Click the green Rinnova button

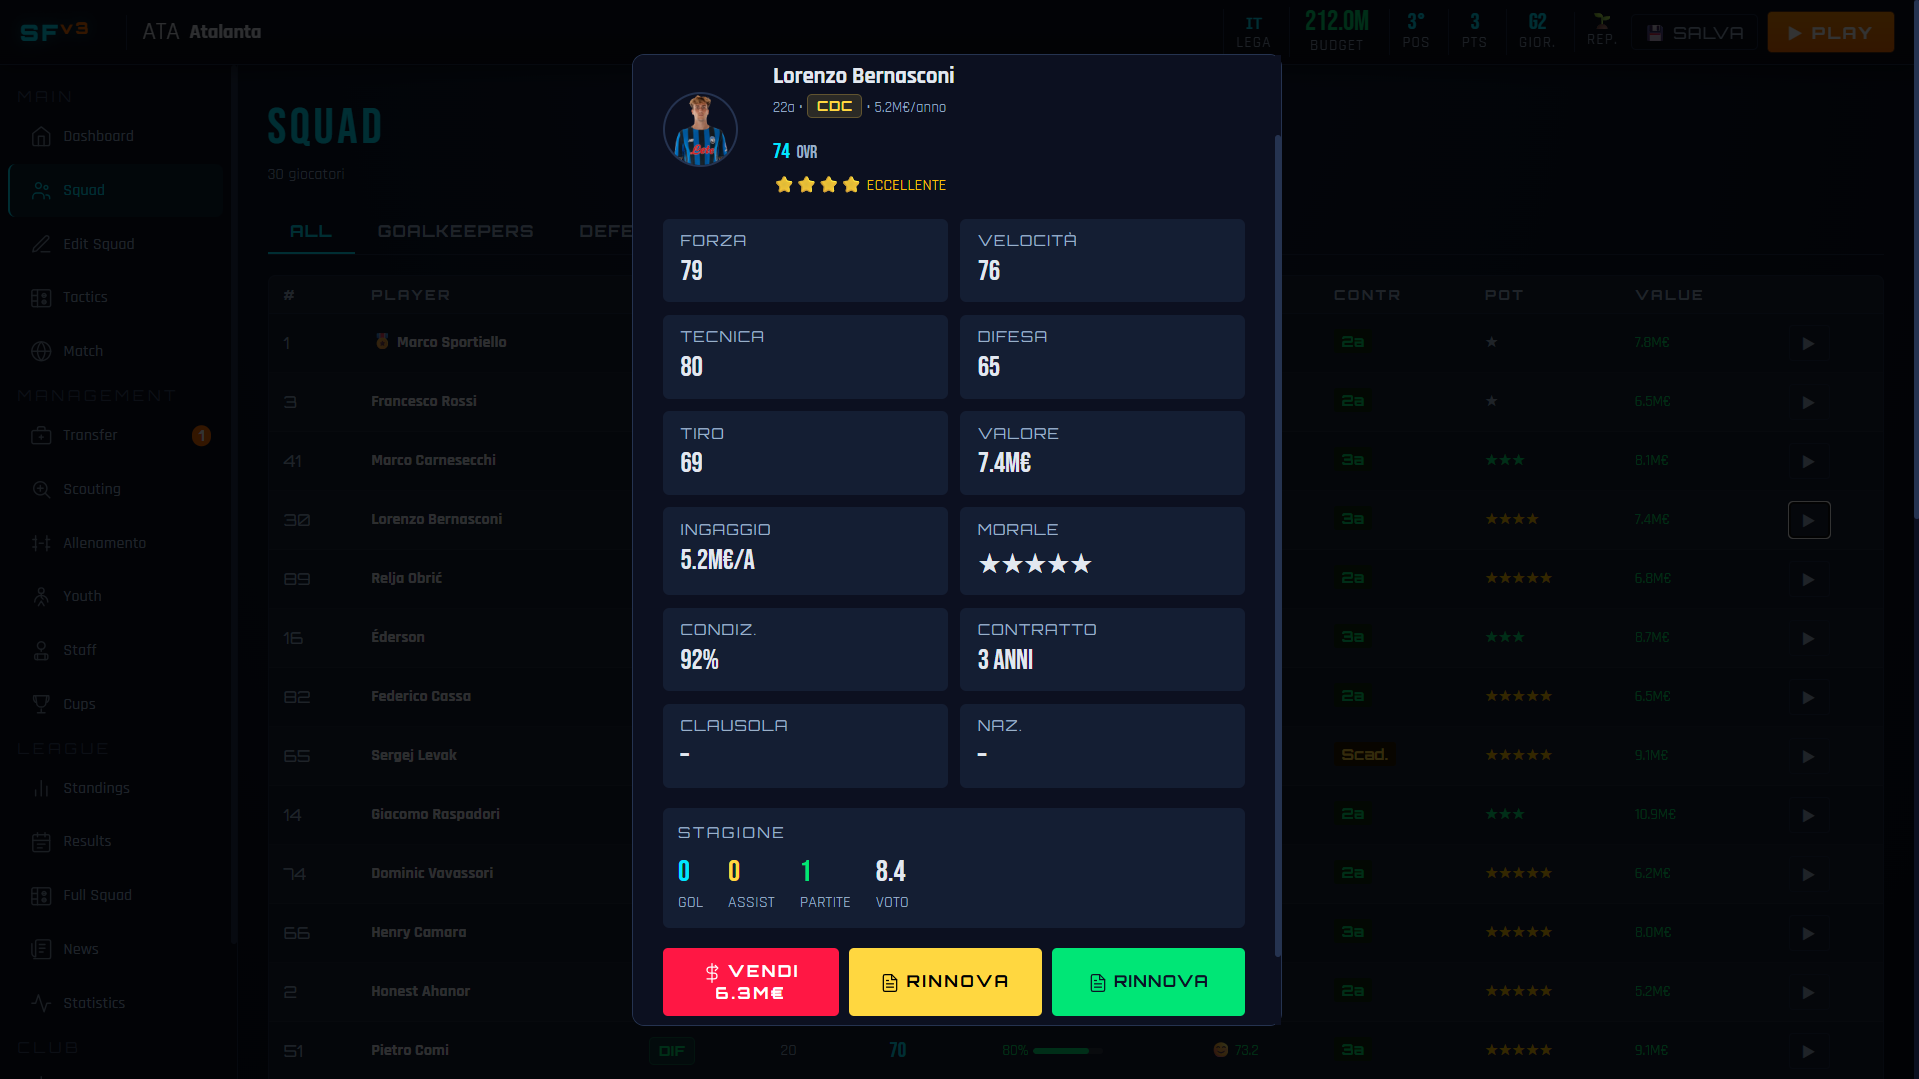(x=1148, y=982)
